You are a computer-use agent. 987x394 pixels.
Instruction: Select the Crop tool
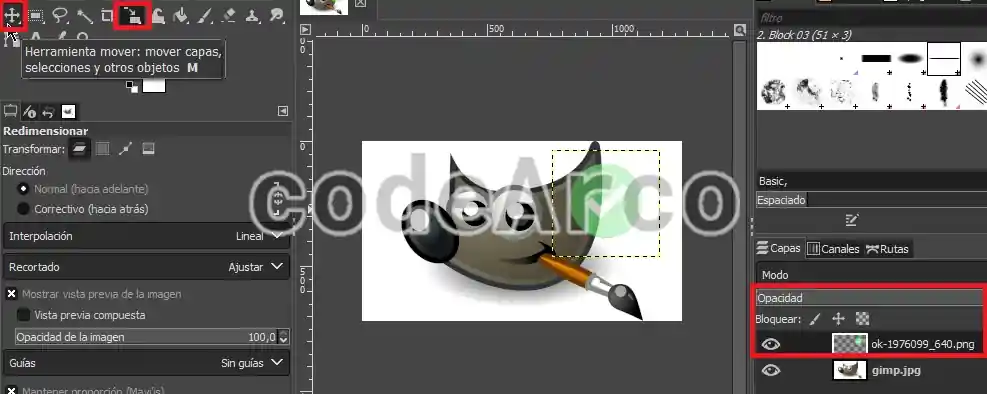(x=108, y=16)
